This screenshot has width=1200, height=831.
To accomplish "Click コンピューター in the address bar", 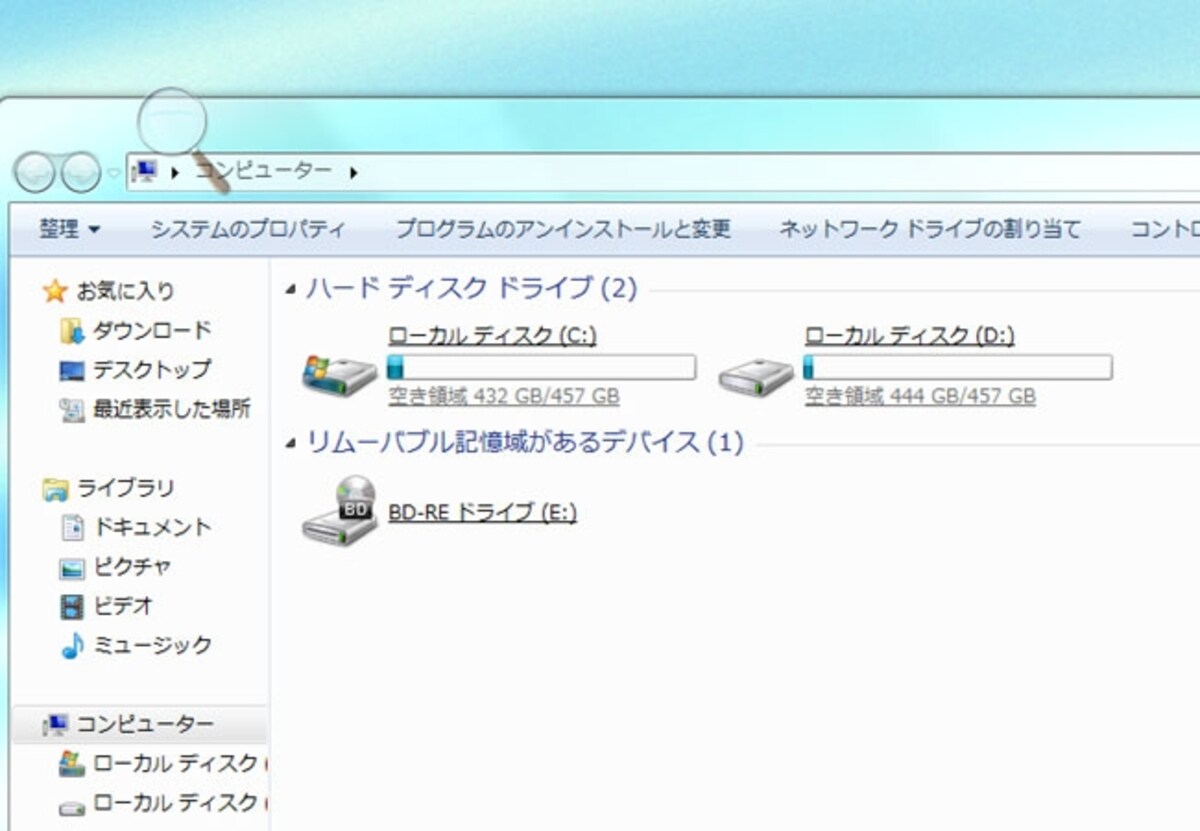I will point(263,172).
